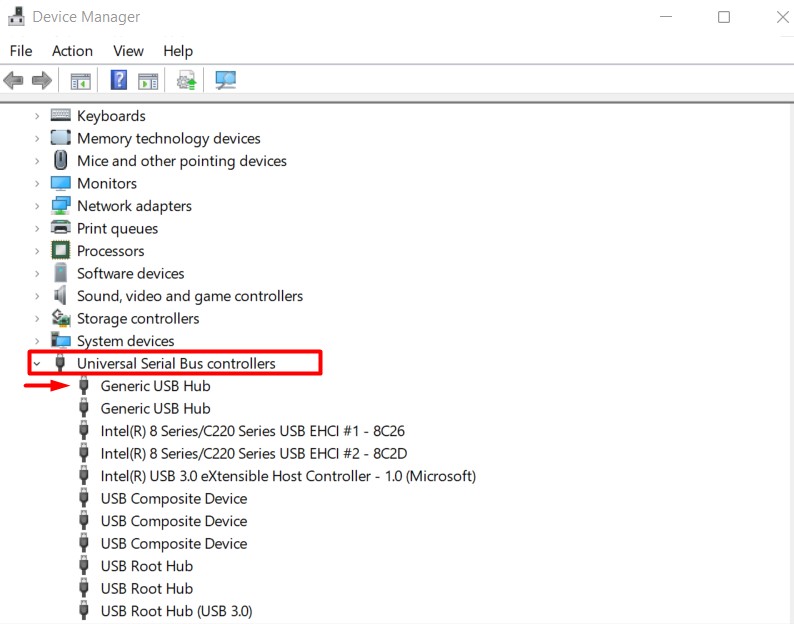Select Software devices label
The height and width of the screenshot is (624, 794).
click(131, 274)
